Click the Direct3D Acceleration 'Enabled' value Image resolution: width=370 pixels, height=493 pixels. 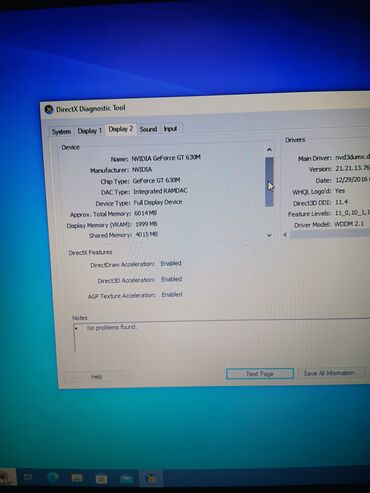171,279
